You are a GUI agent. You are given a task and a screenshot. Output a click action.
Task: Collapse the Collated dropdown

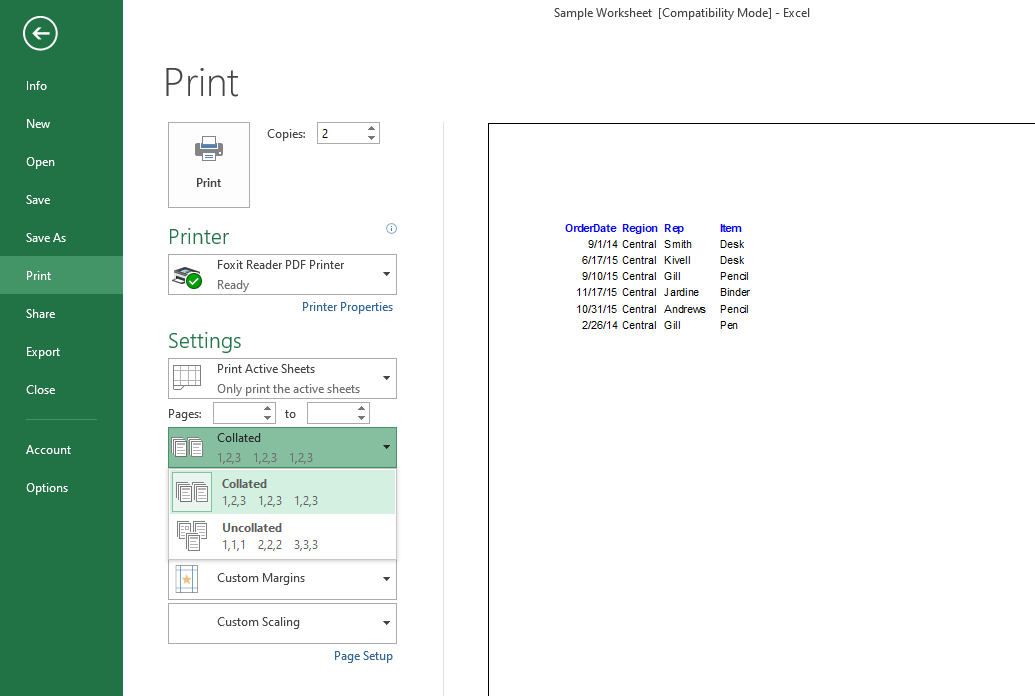click(386, 447)
